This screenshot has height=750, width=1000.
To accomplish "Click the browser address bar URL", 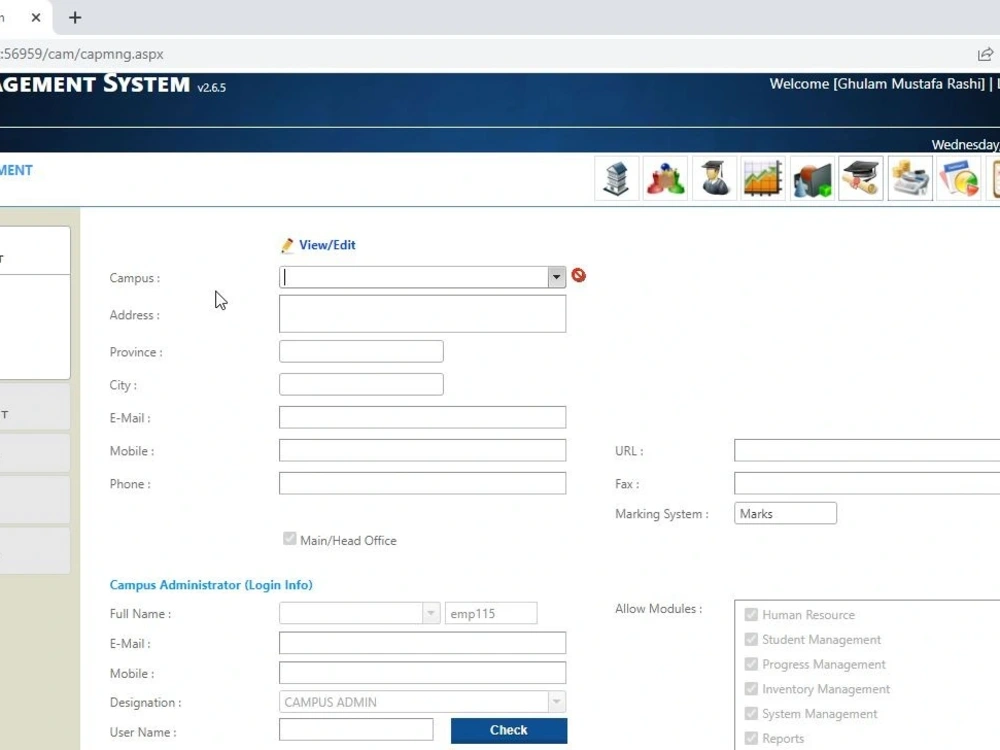I will tap(82, 54).
